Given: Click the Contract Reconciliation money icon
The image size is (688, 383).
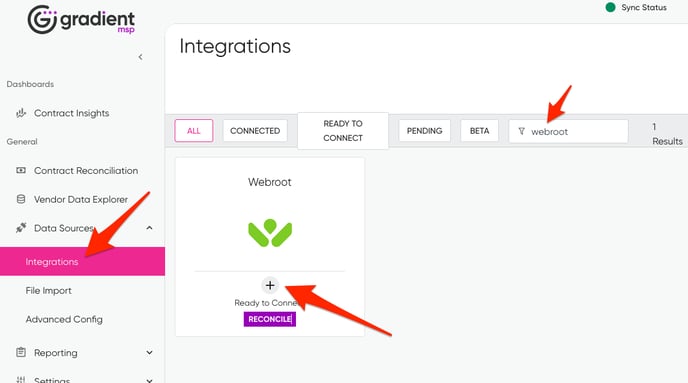Looking at the screenshot, I should coord(21,170).
